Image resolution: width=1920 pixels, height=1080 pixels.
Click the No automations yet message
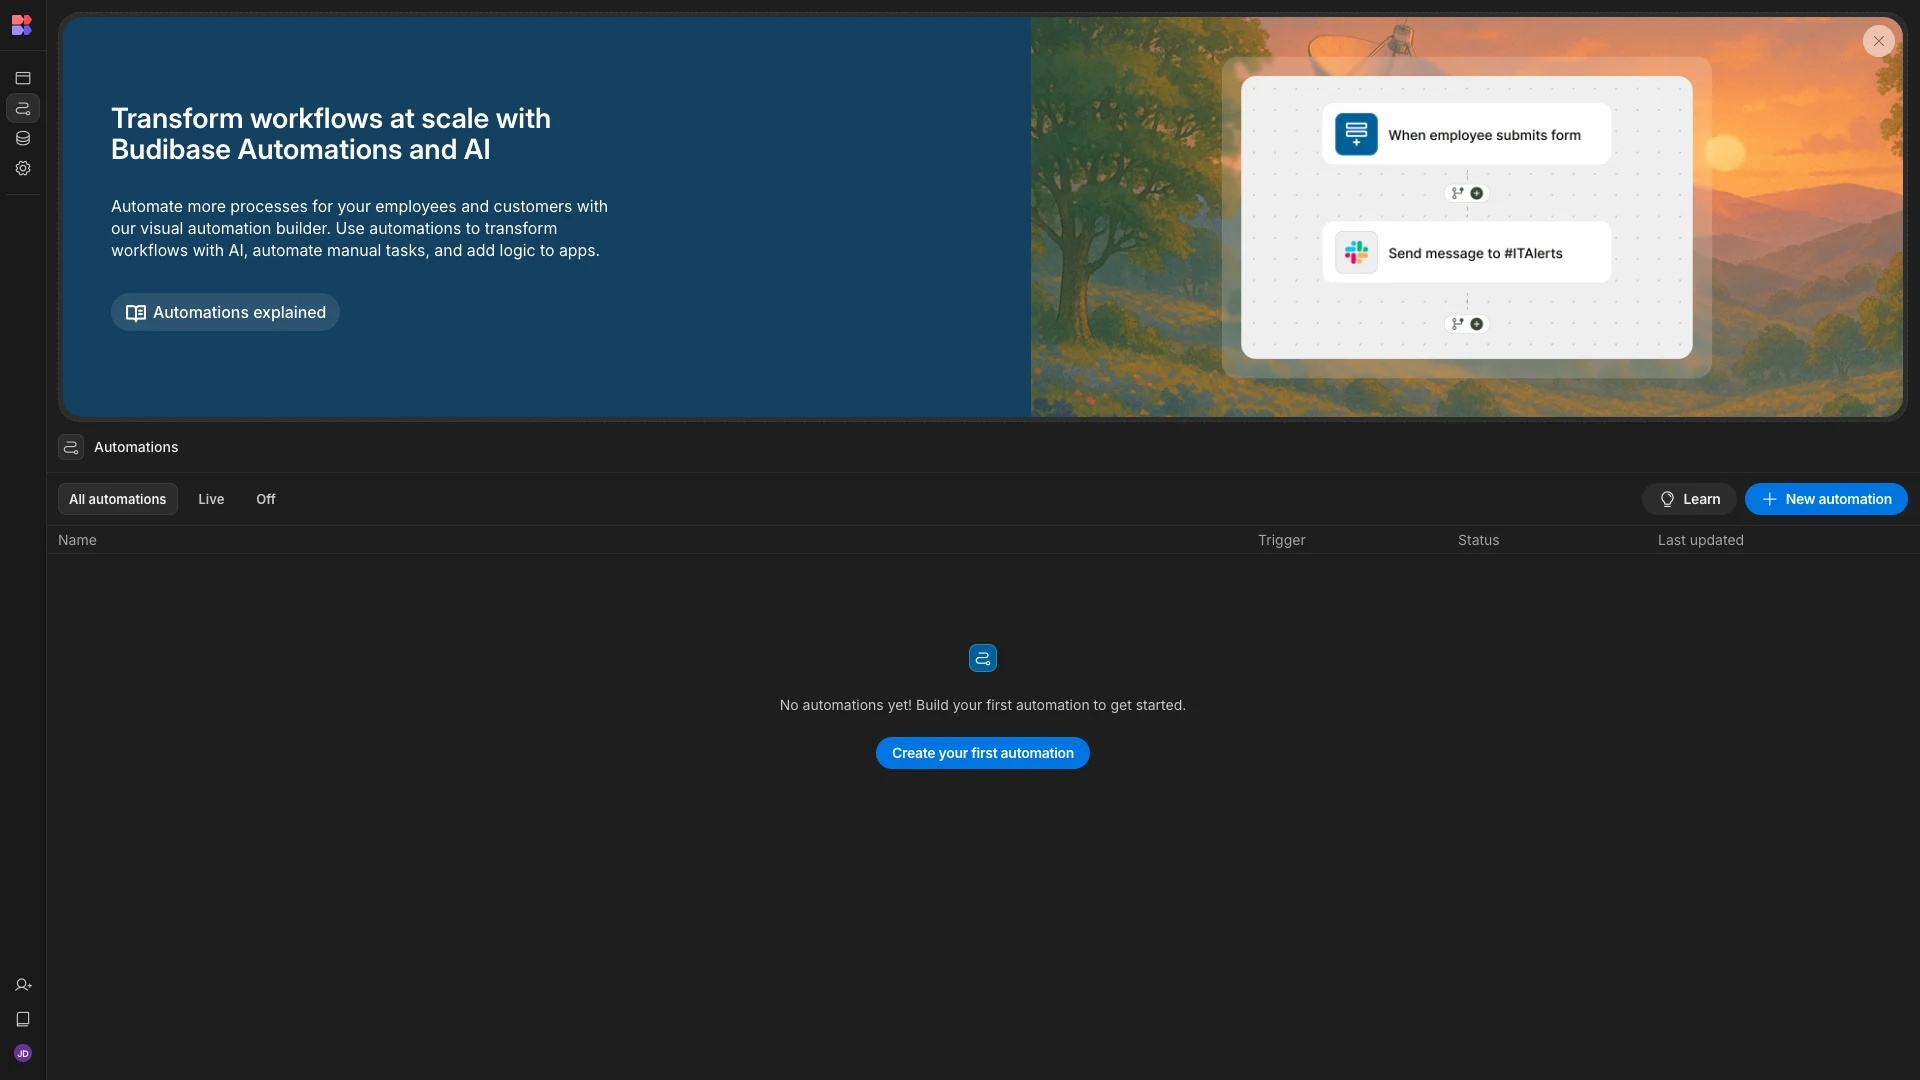coord(983,705)
